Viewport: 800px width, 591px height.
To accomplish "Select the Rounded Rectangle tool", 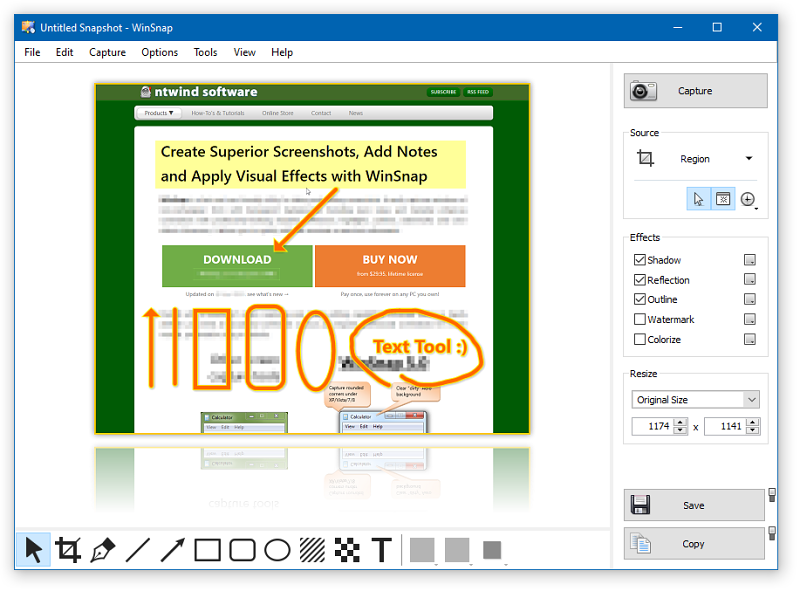I will click(x=242, y=550).
